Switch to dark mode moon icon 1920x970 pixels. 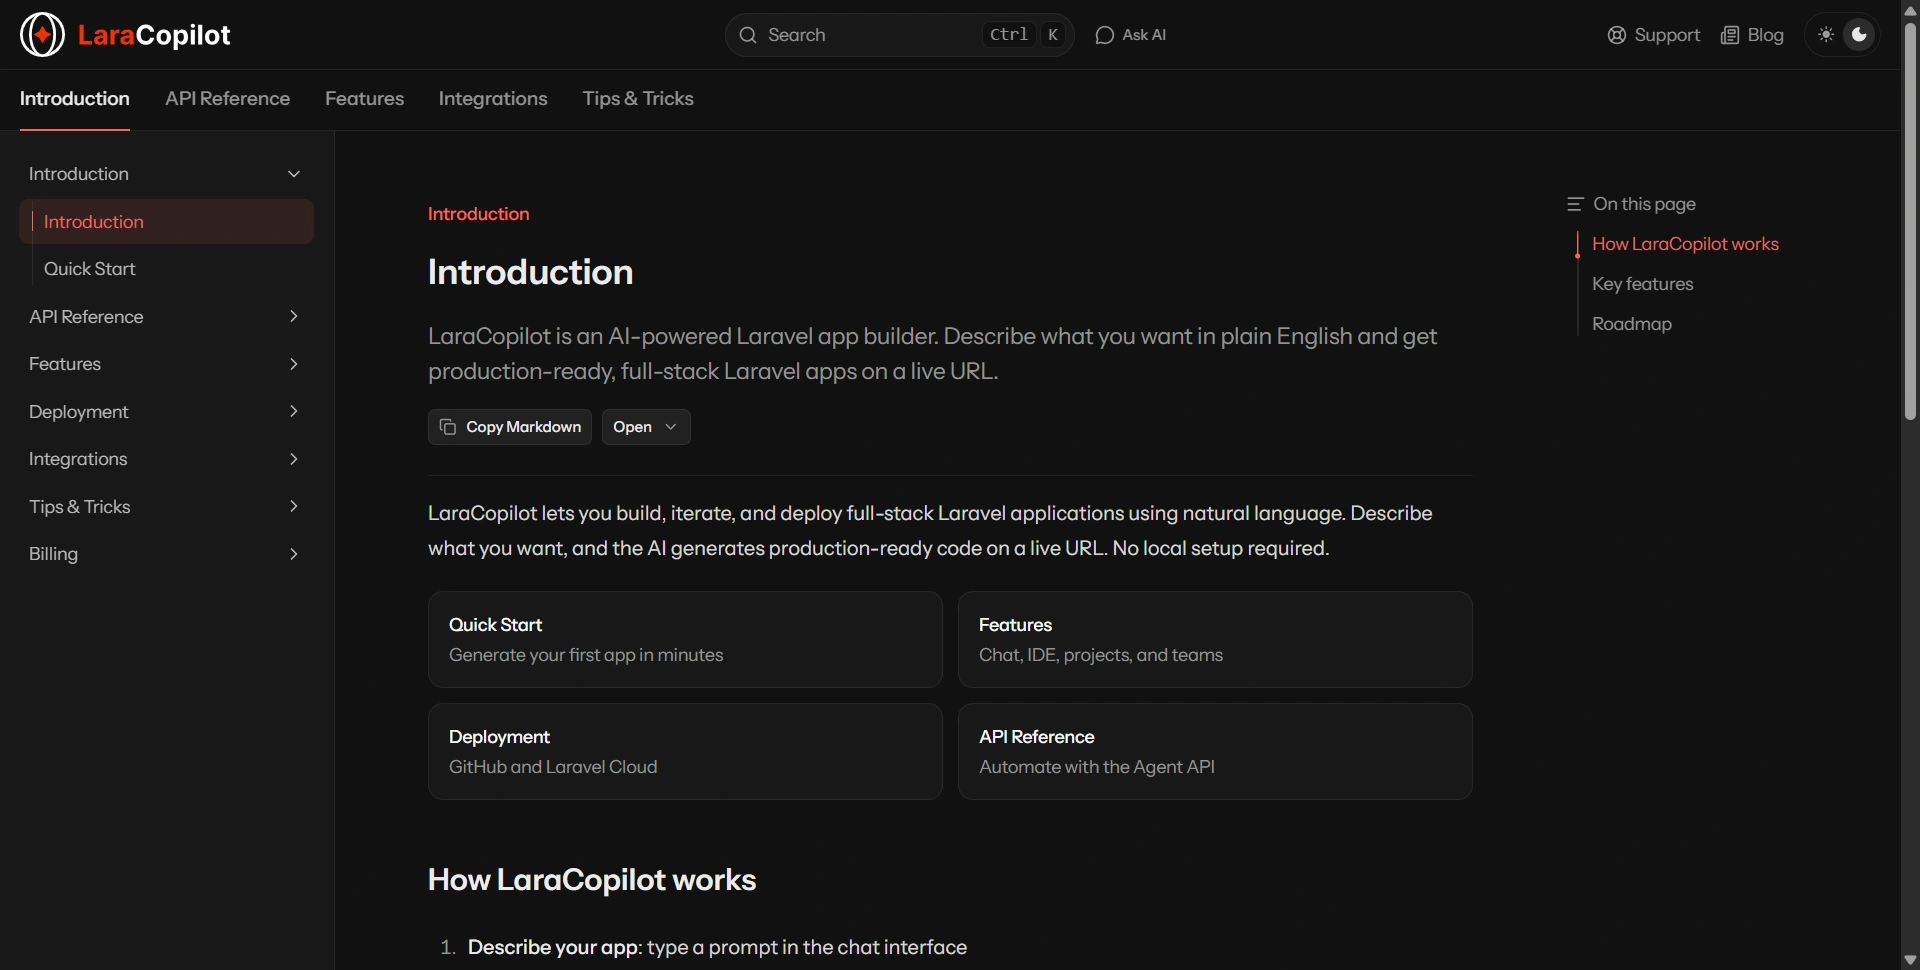coord(1859,35)
